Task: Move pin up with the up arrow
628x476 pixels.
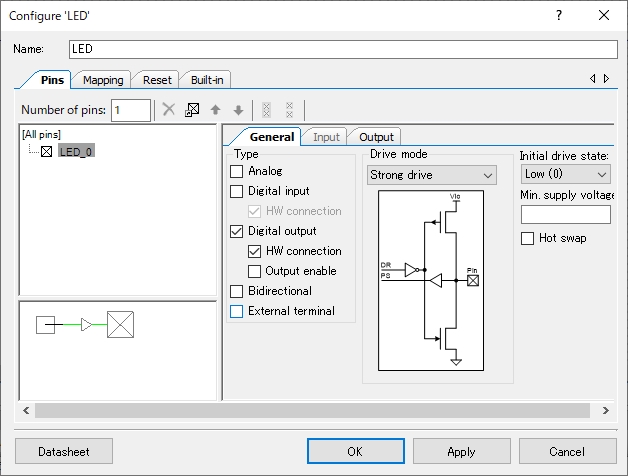Action: coord(215,109)
